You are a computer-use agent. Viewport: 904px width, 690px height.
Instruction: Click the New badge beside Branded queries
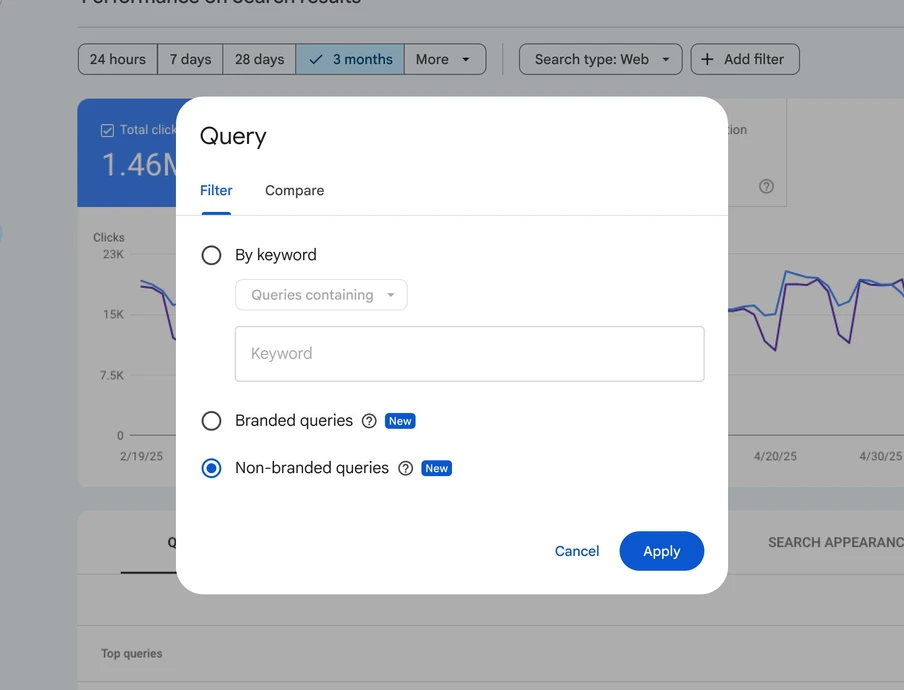(x=400, y=421)
